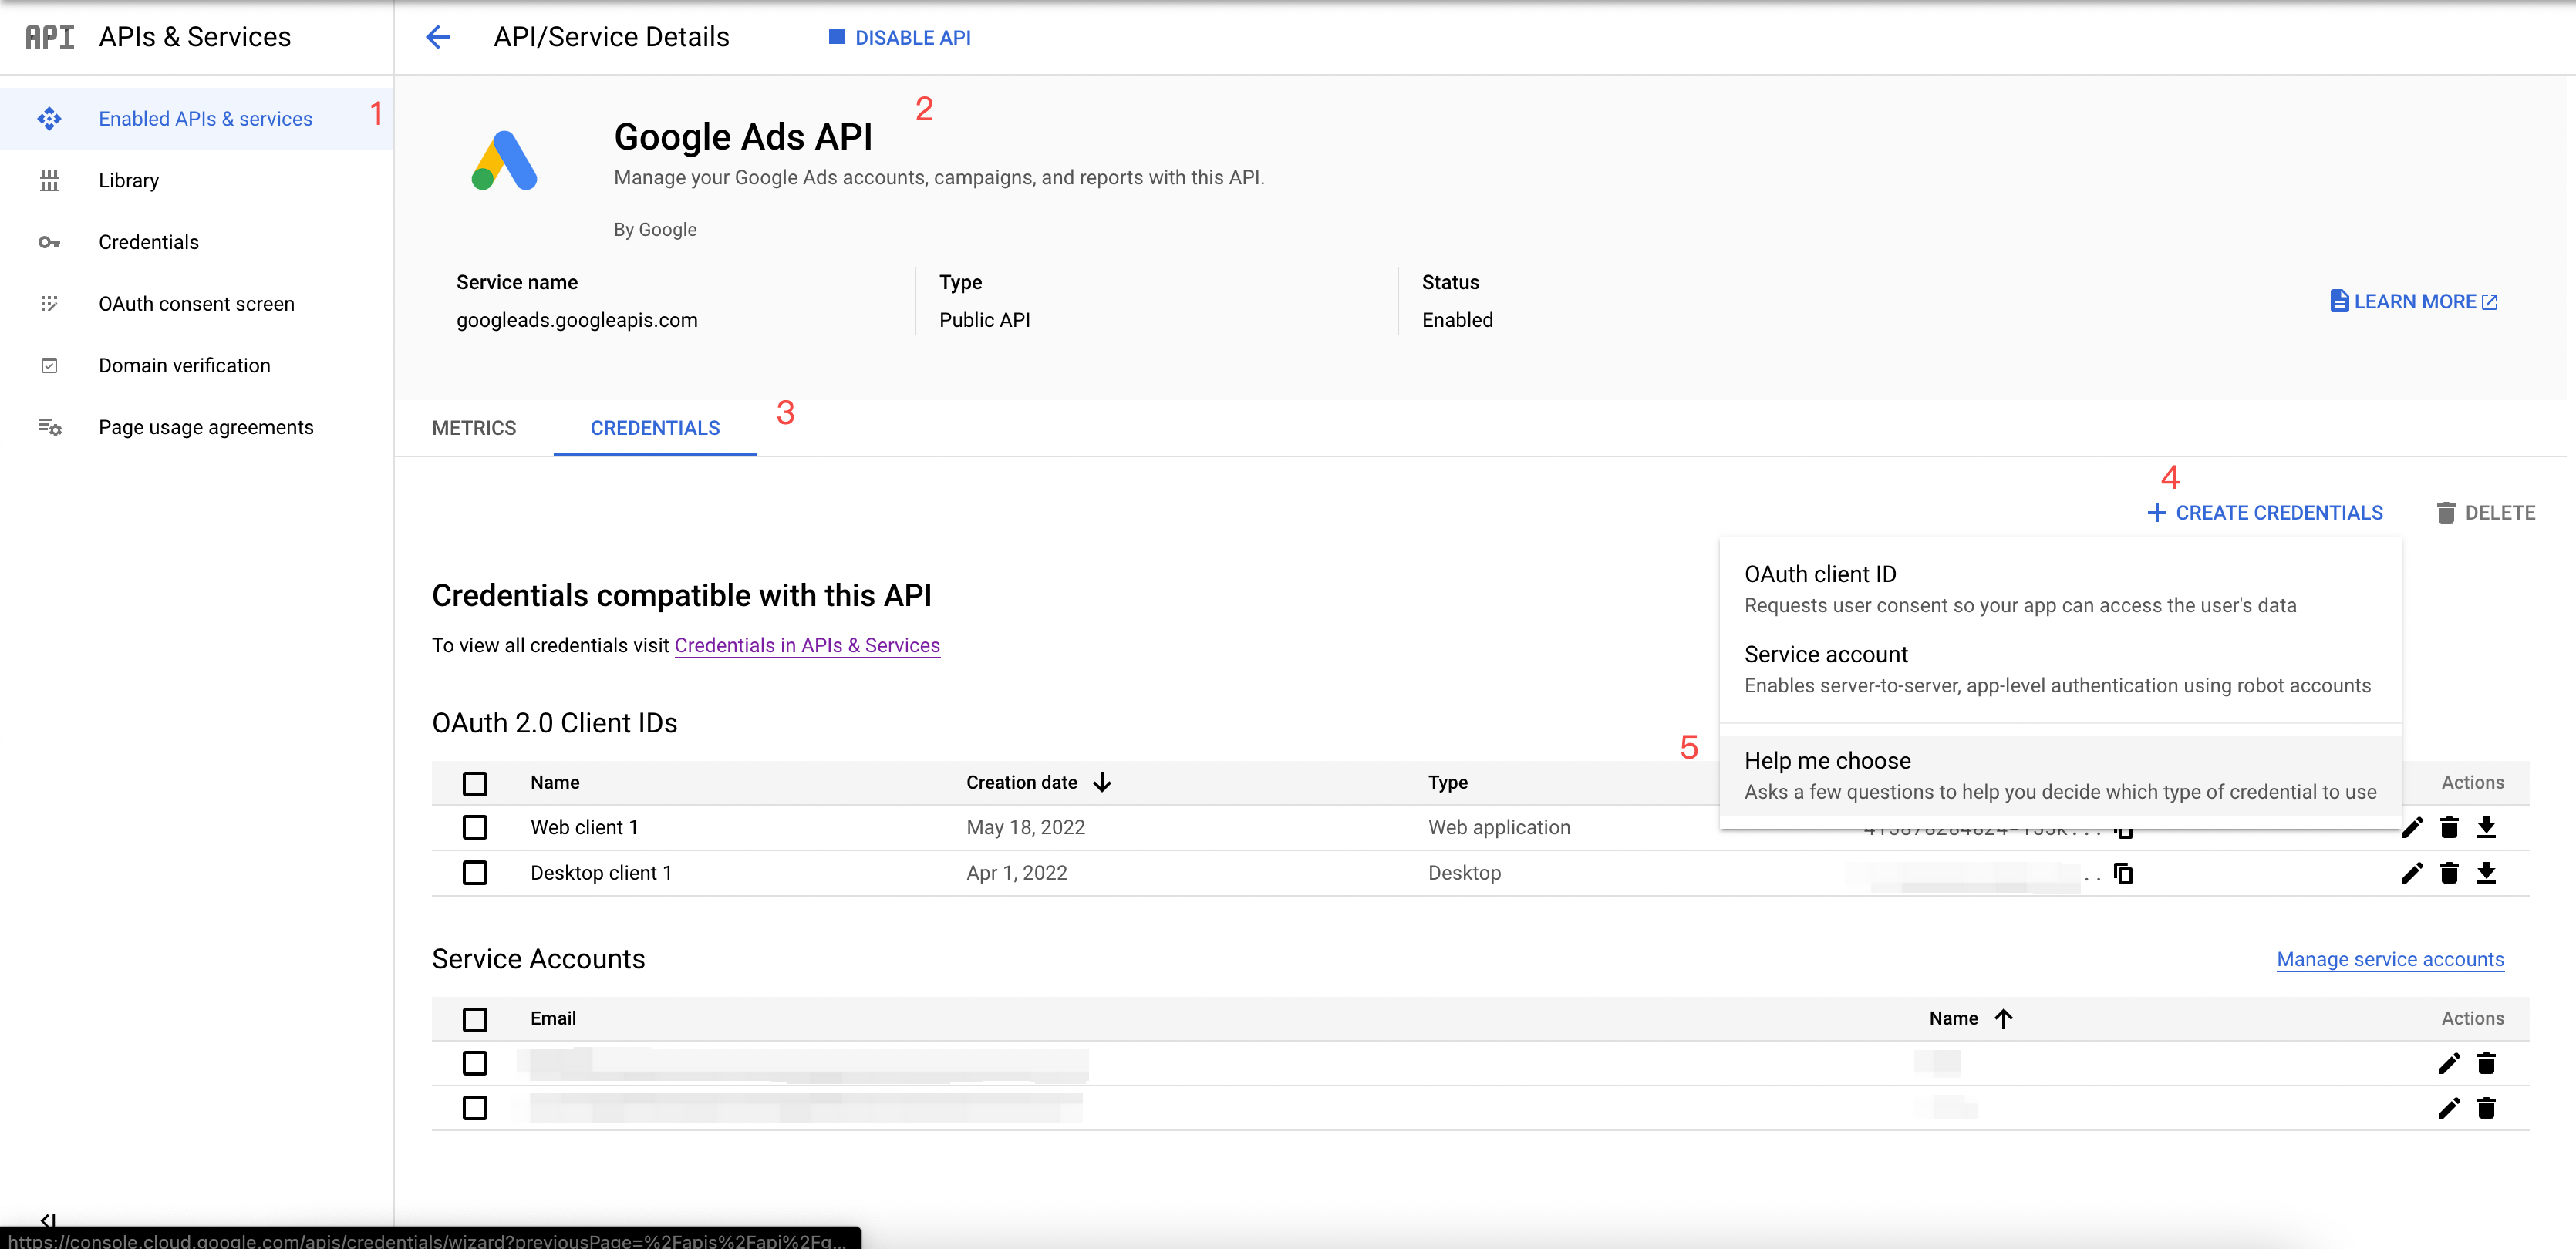The height and width of the screenshot is (1249, 2576).
Task: Open Domain verification in sidebar
Action: [x=197, y=366]
